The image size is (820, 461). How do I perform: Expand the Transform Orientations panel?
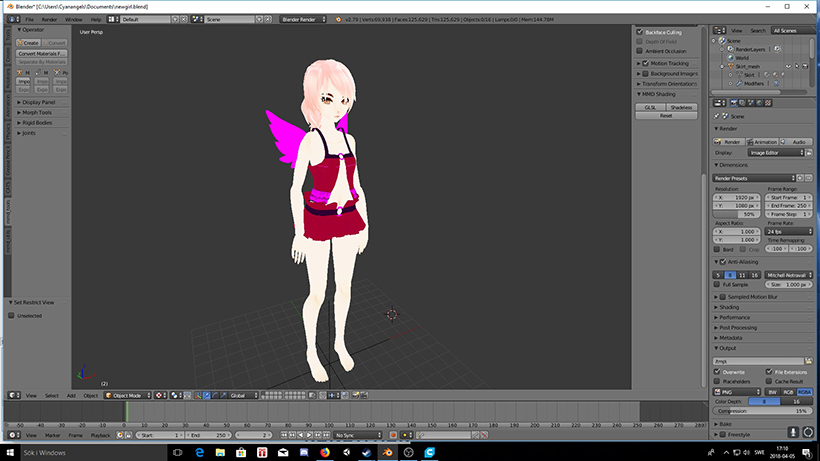[667, 84]
